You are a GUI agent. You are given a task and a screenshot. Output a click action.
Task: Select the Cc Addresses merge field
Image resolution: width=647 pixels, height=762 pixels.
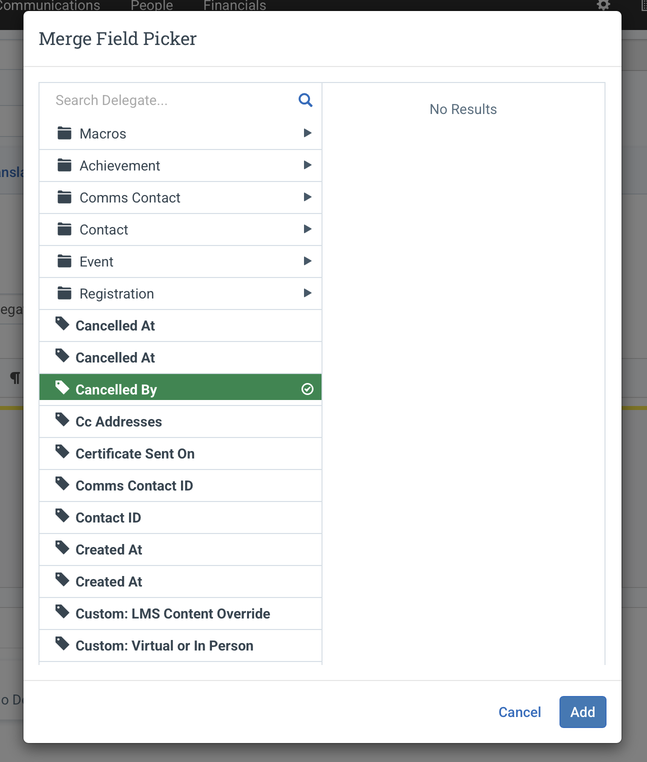coord(180,421)
